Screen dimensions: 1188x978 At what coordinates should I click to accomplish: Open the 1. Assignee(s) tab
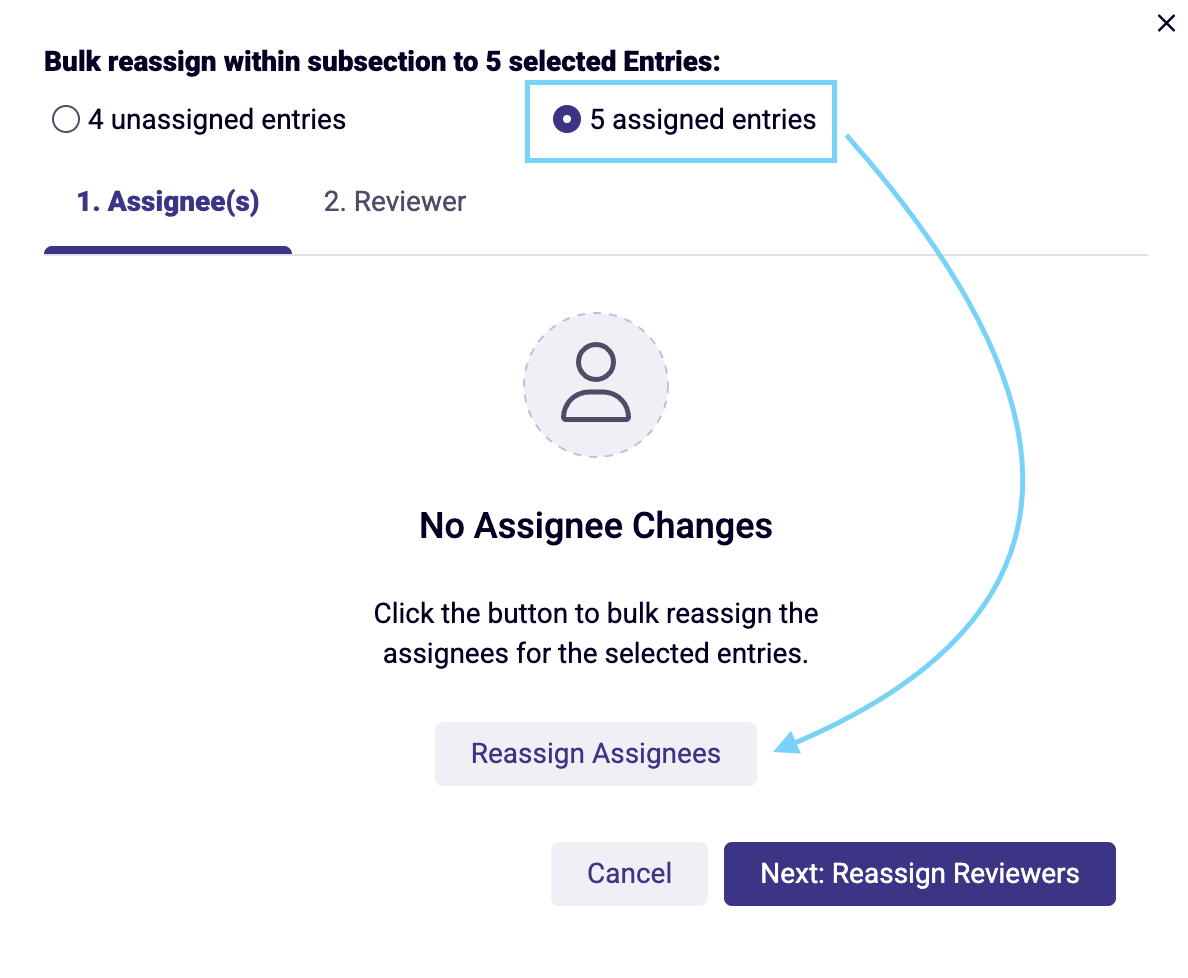pyautogui.click(x=168, y=202)
